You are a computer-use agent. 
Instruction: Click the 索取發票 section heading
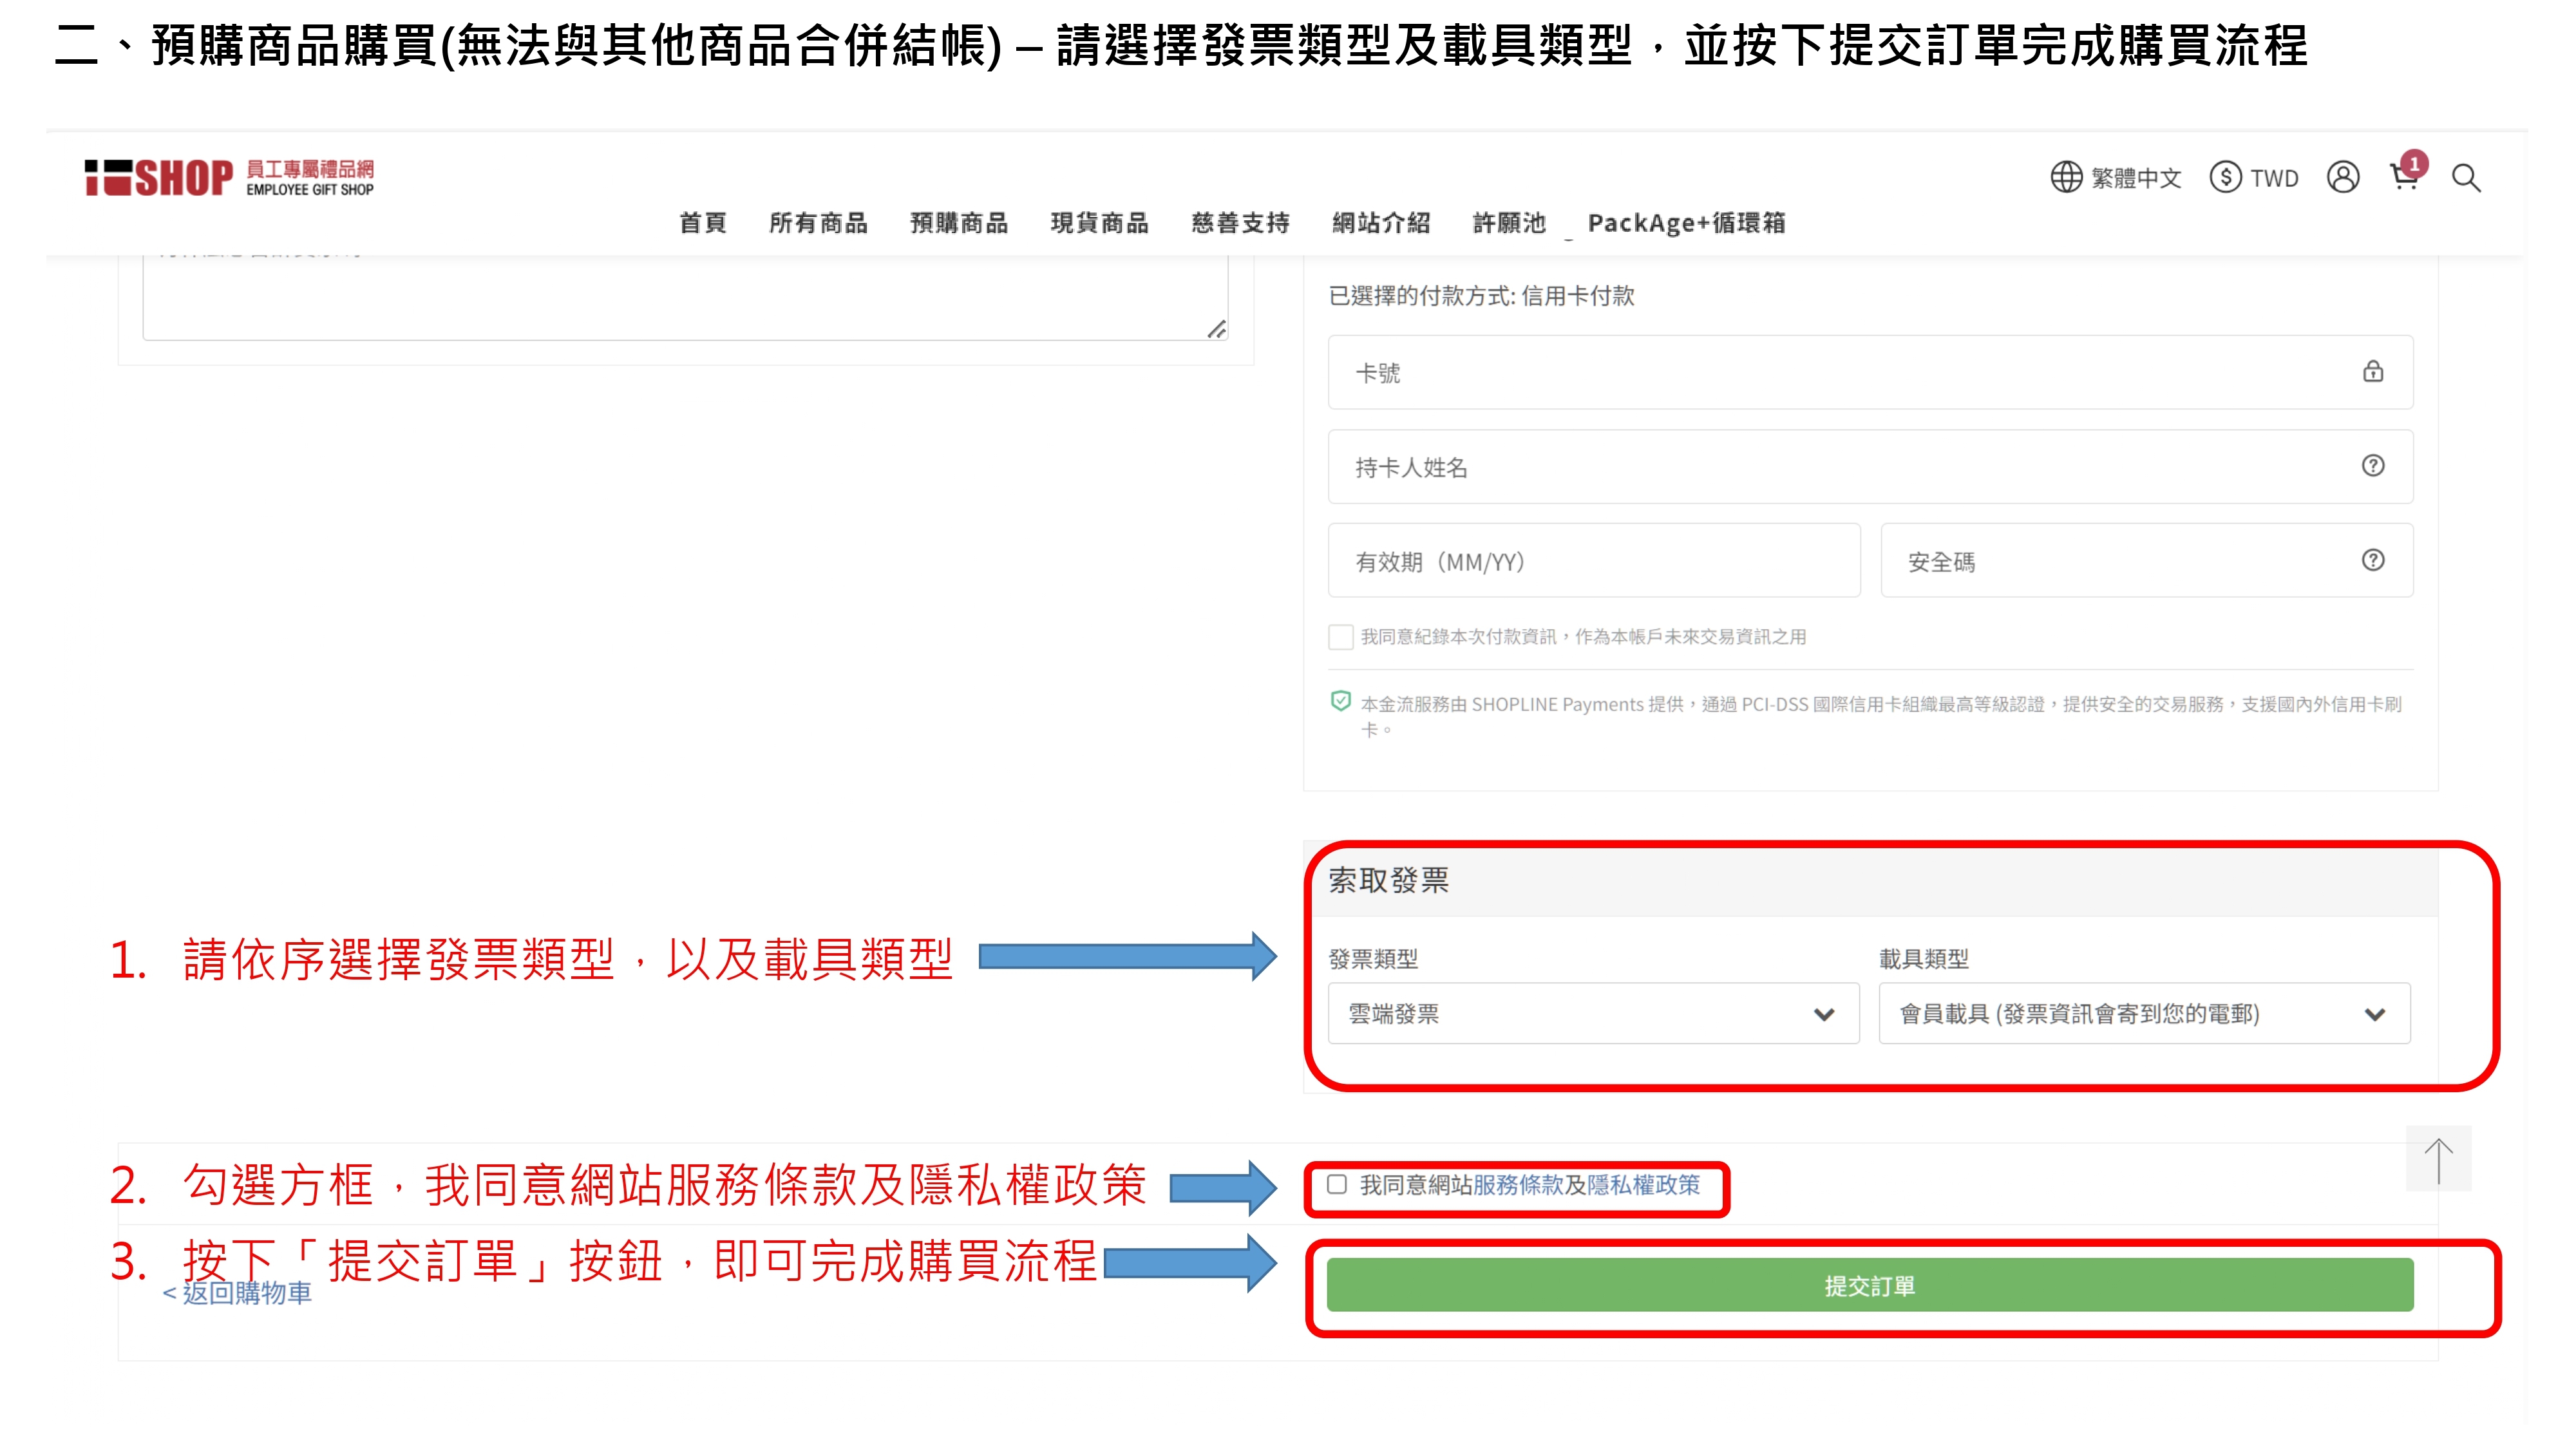click(x=1389, y=880)
